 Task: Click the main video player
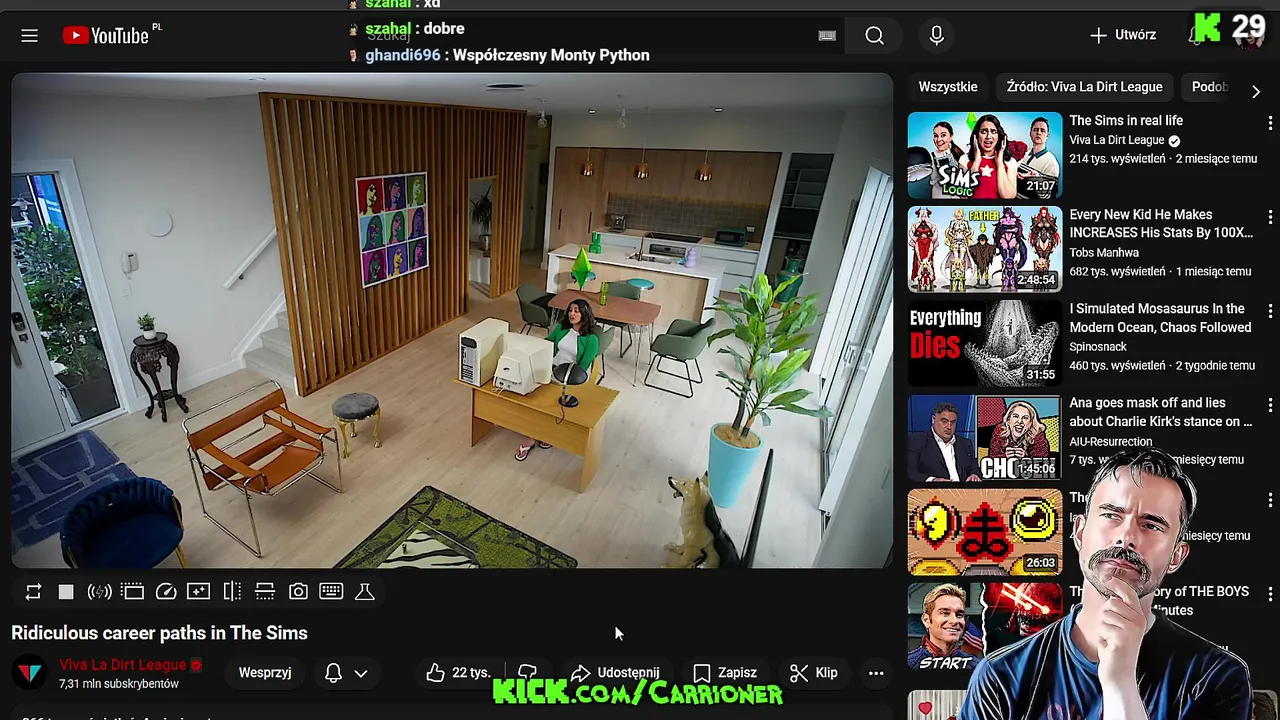point(452,320)
